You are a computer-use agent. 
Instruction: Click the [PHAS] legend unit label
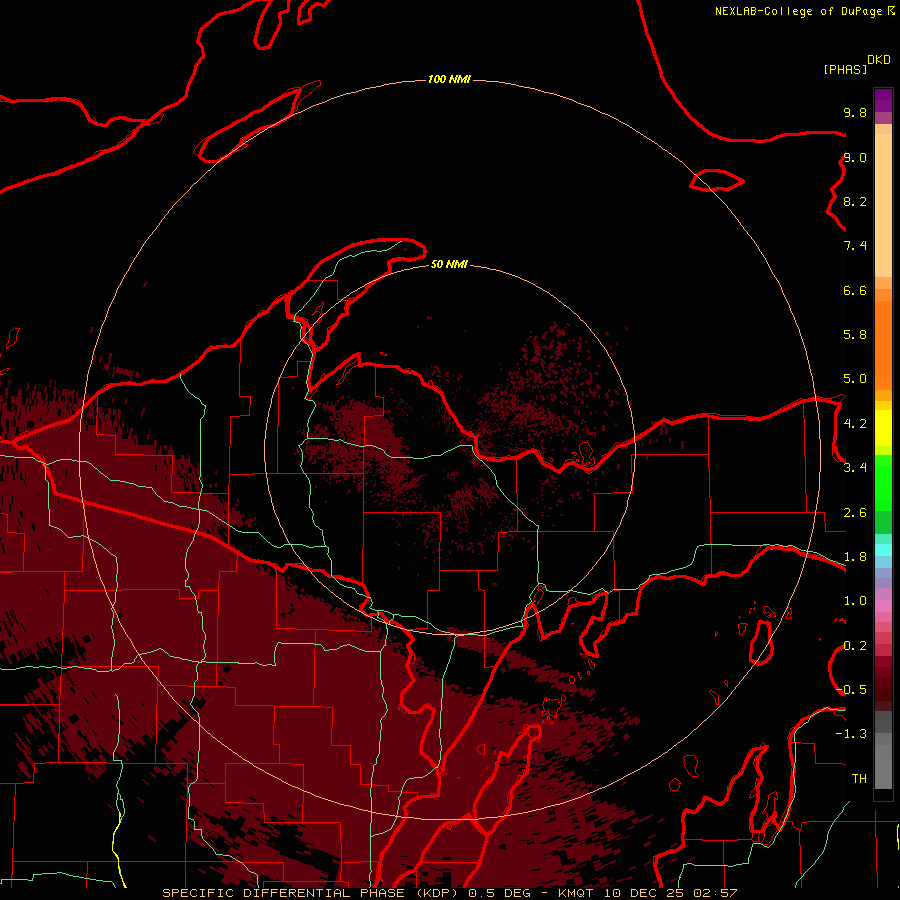845,69
